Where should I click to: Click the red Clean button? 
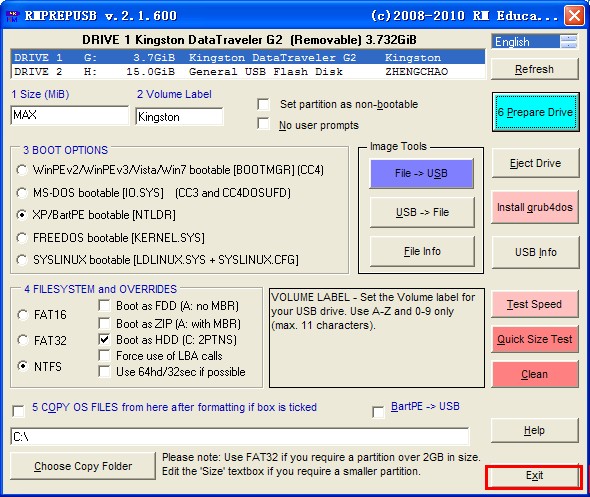coord(534,374)
